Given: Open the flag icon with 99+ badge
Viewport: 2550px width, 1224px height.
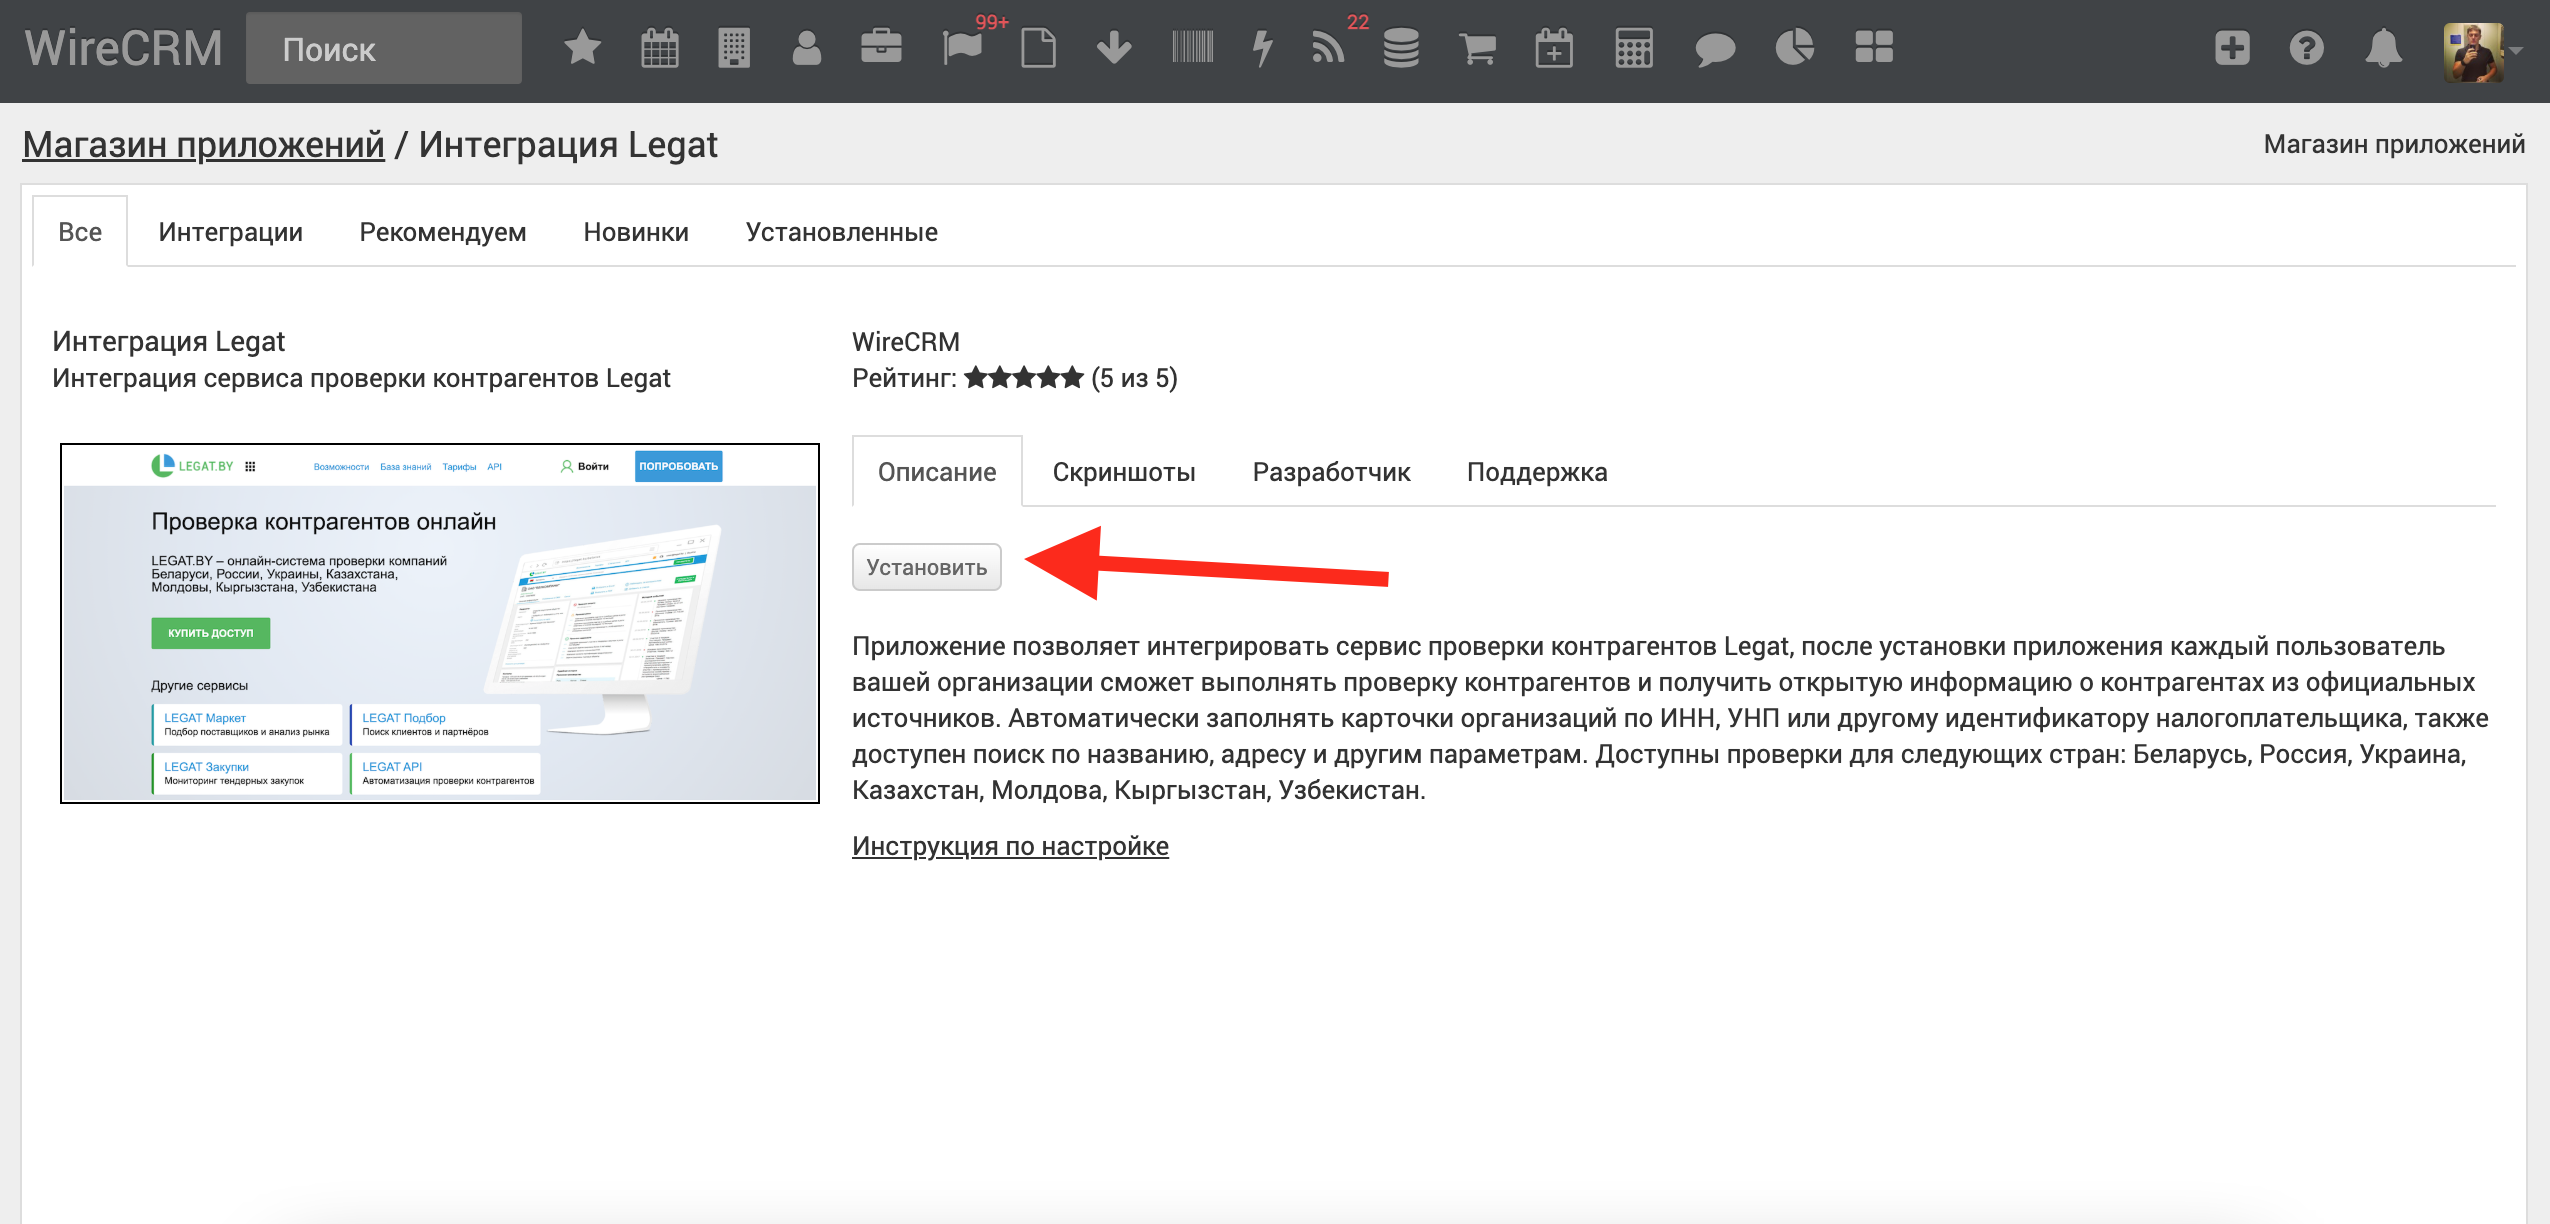Looking at the screenshot, I should coord(962,47).
